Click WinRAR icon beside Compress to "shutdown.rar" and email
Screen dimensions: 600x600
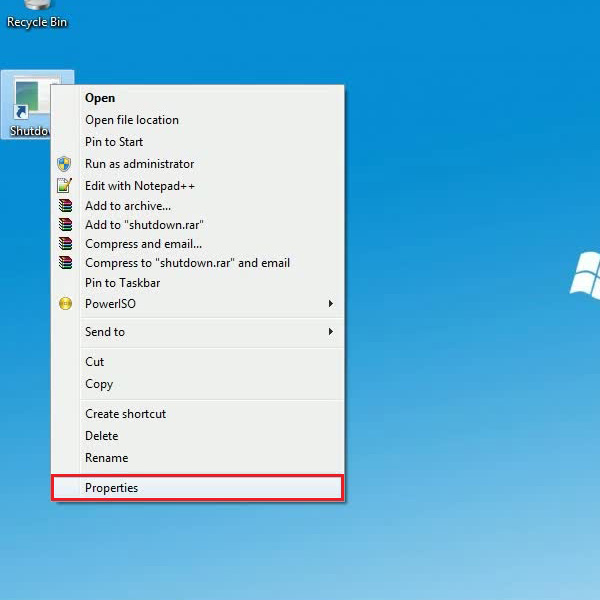[65, 263]
